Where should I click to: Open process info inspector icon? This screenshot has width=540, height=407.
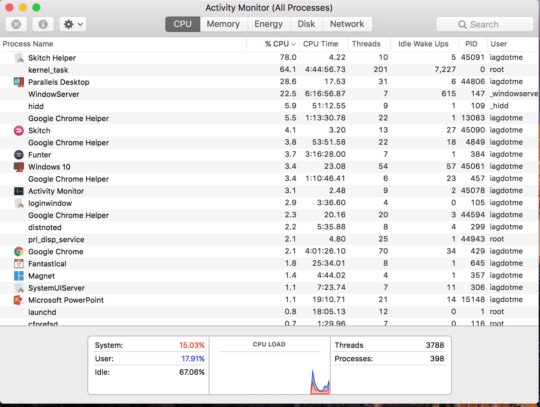point(43,24)
